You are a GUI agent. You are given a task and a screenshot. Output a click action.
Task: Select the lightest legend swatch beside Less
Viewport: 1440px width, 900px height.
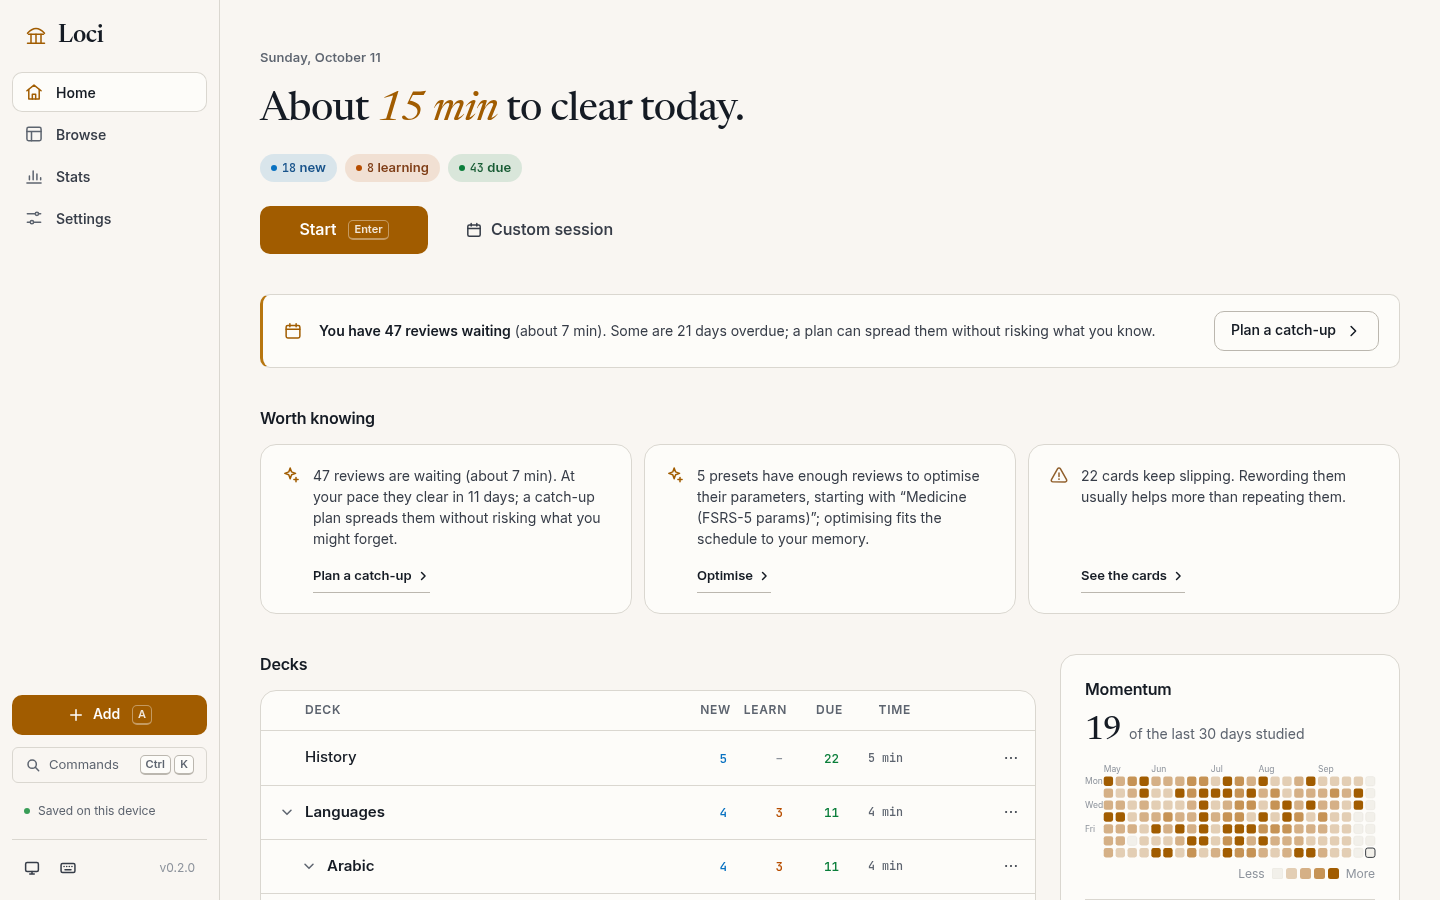click(1277, 874)
